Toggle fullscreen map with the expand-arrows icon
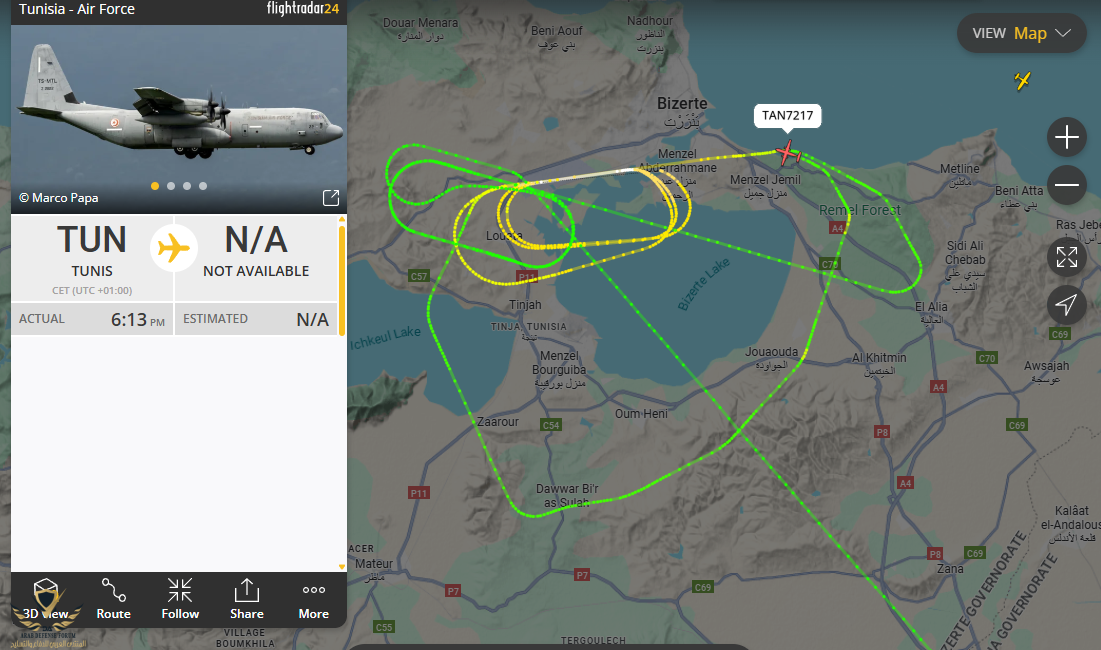Viewport: 1101px width, 650px height. pos(1067,257)
